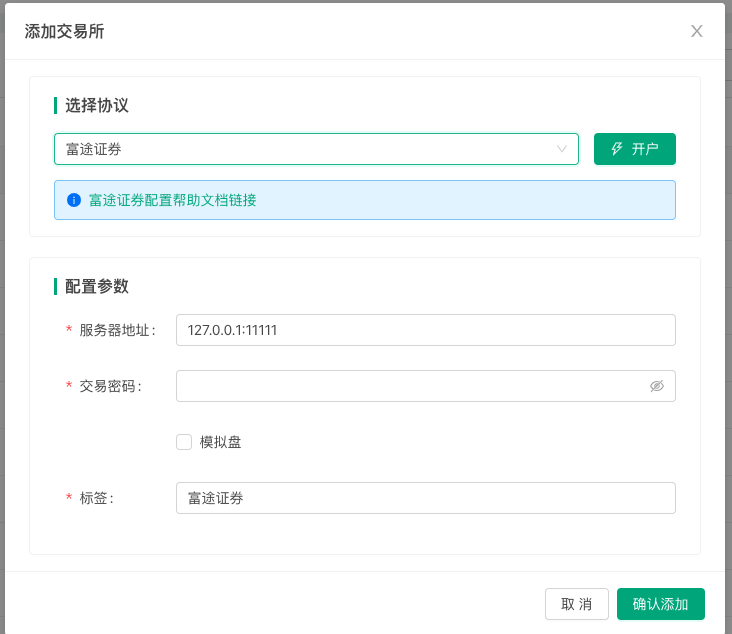Confirm with the 确认添加 button

(661, 604)
